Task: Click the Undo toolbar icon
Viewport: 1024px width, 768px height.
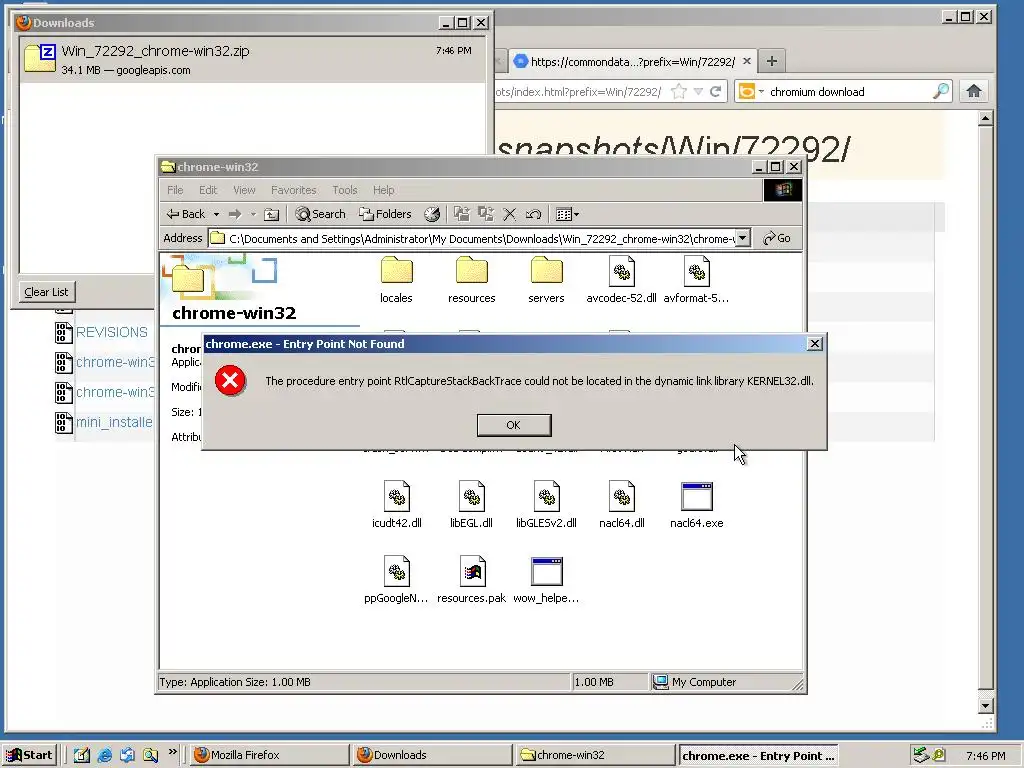Action: [x=534, y=214]
